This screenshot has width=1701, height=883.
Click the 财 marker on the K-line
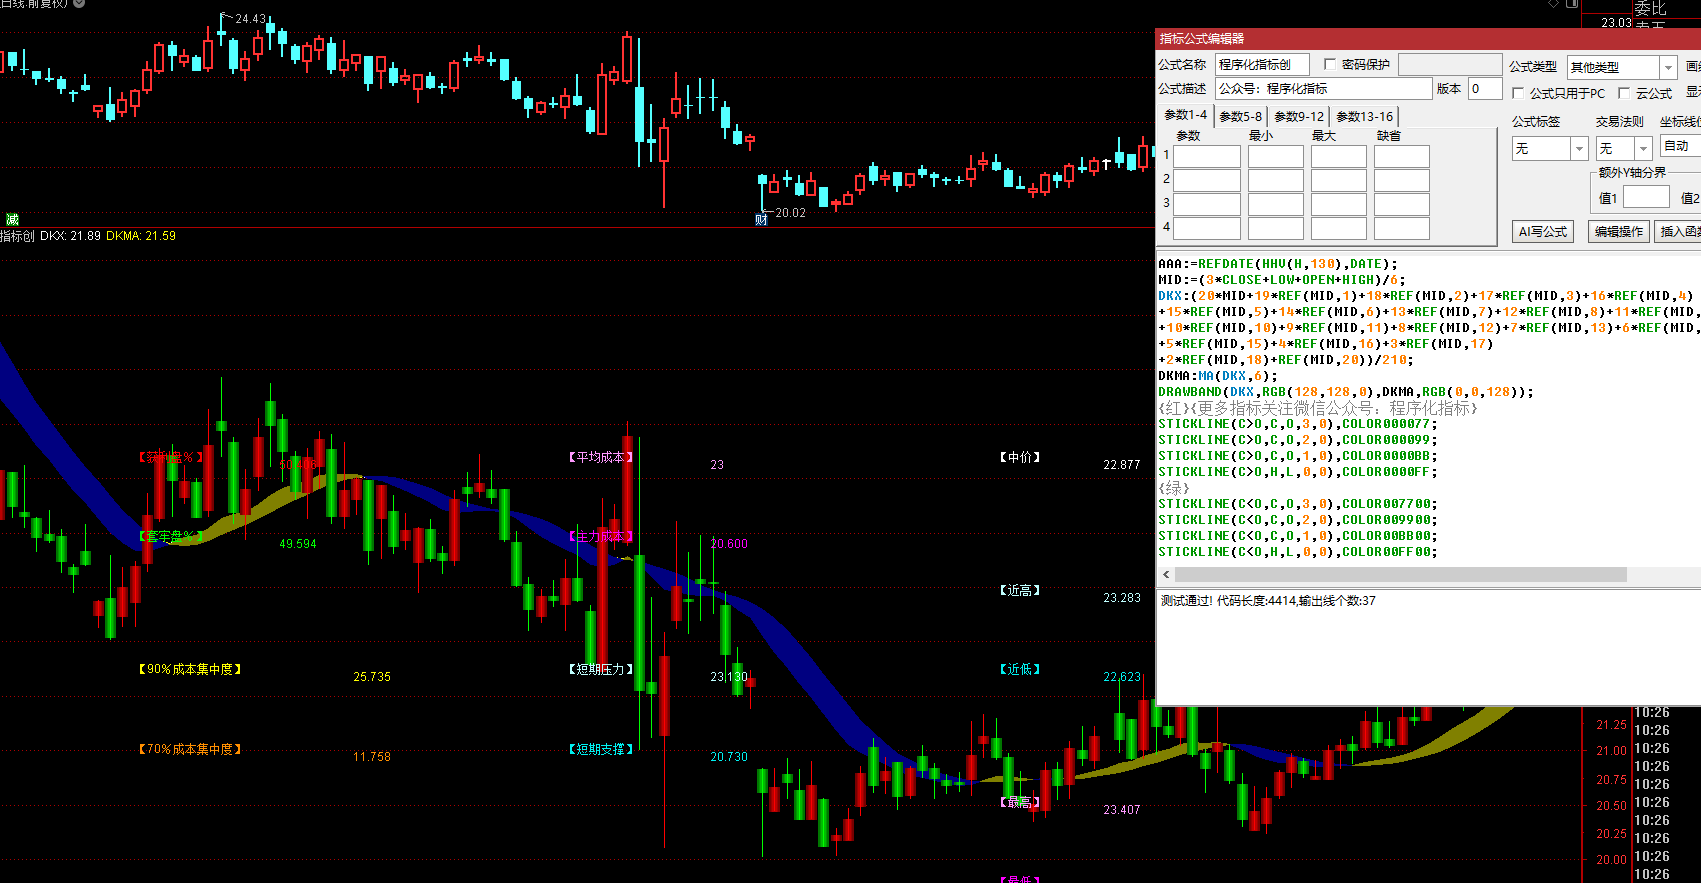point(761,219)
